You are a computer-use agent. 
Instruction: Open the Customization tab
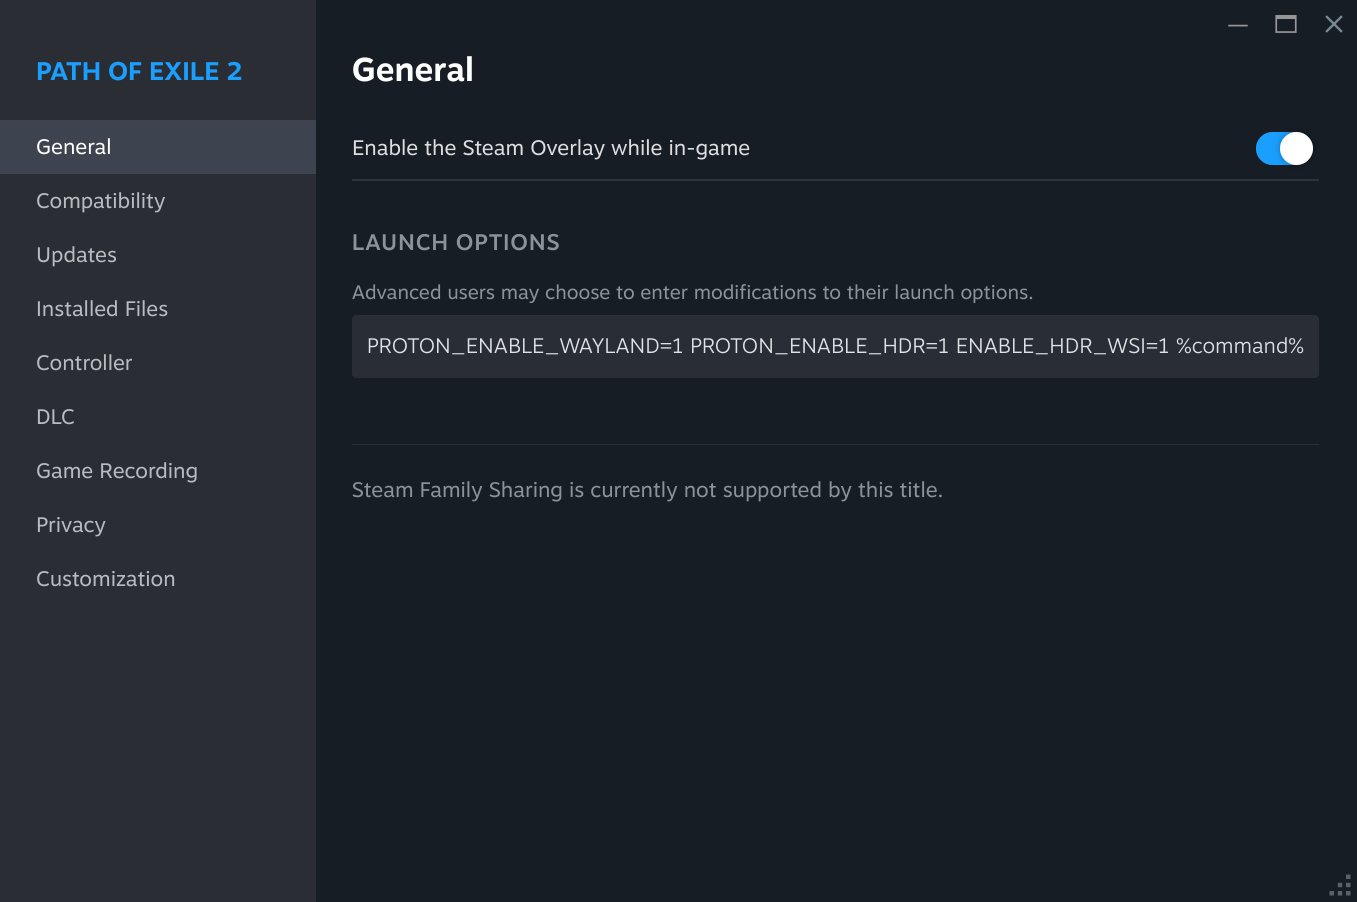[105, 579]
